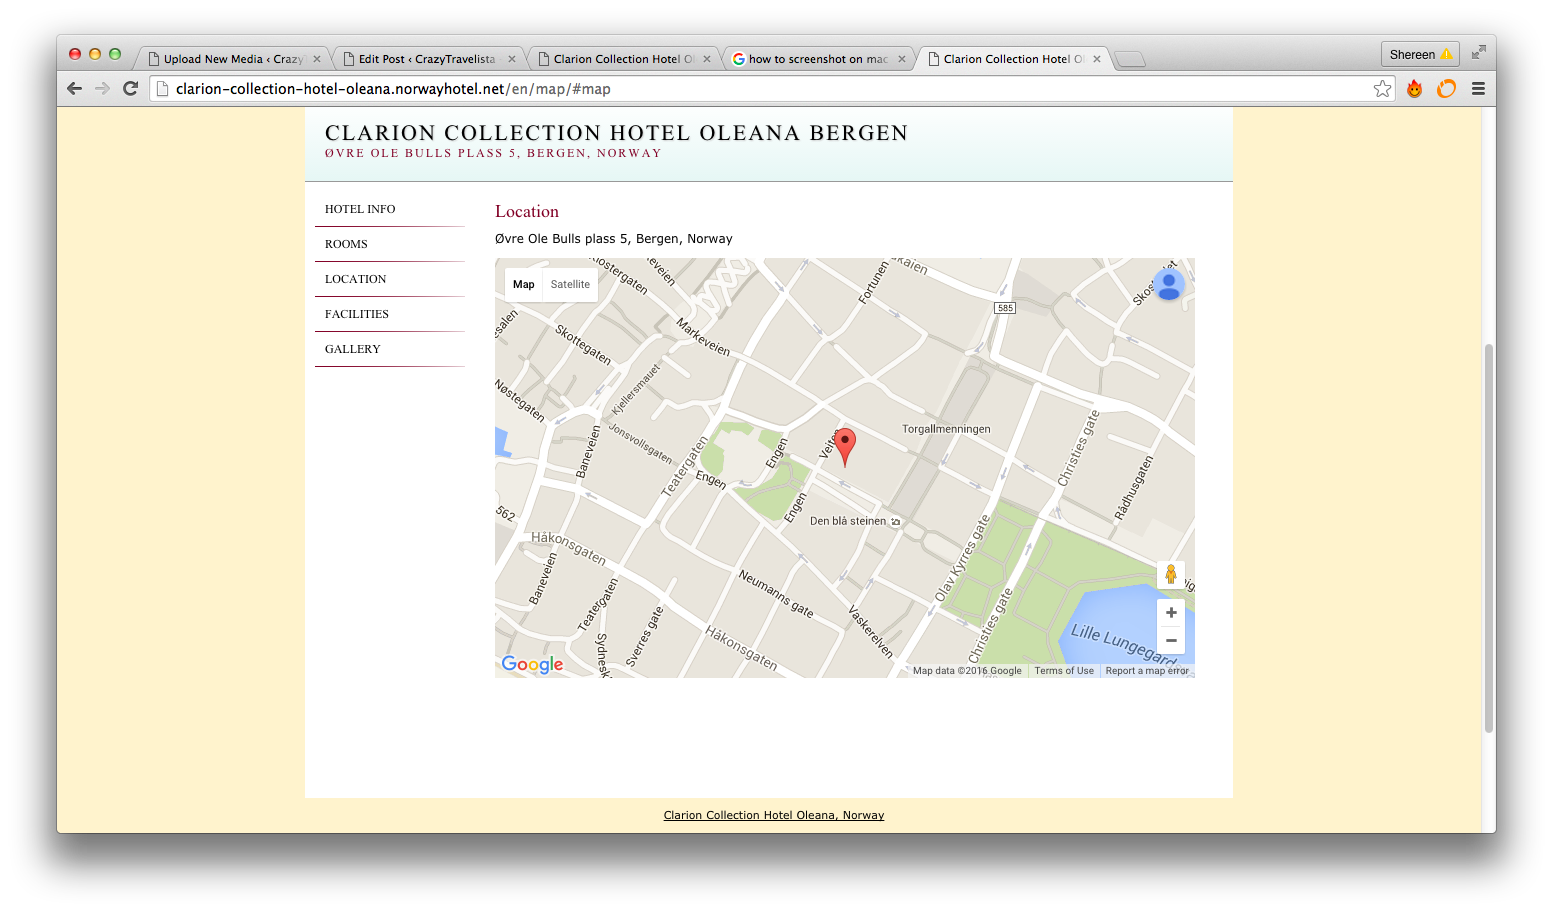Click the red location pin marker
The height and width of the screenshot is (912, 1553).
845,446
